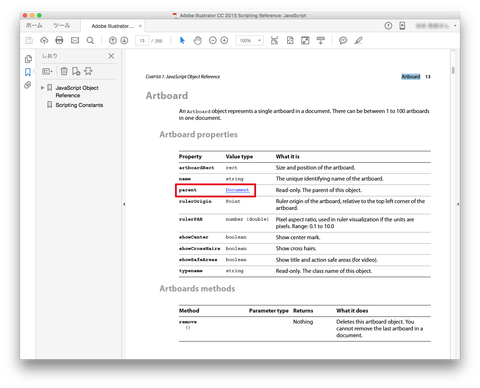
Task: Click the Artboard heading text
Action: click(x=167, y=96)
